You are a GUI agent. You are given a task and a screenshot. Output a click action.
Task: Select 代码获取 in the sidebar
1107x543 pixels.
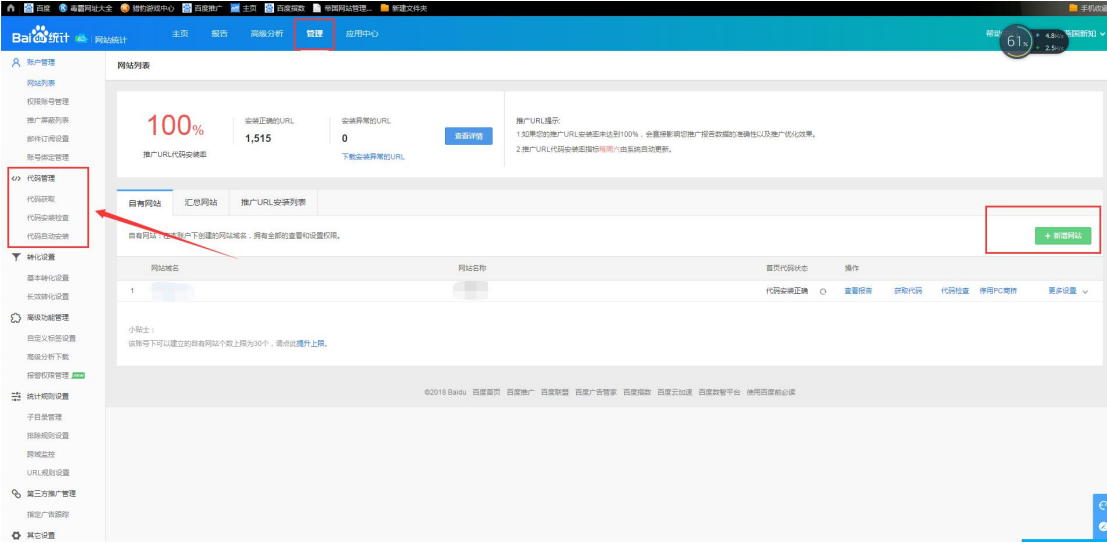click(41, 199)
